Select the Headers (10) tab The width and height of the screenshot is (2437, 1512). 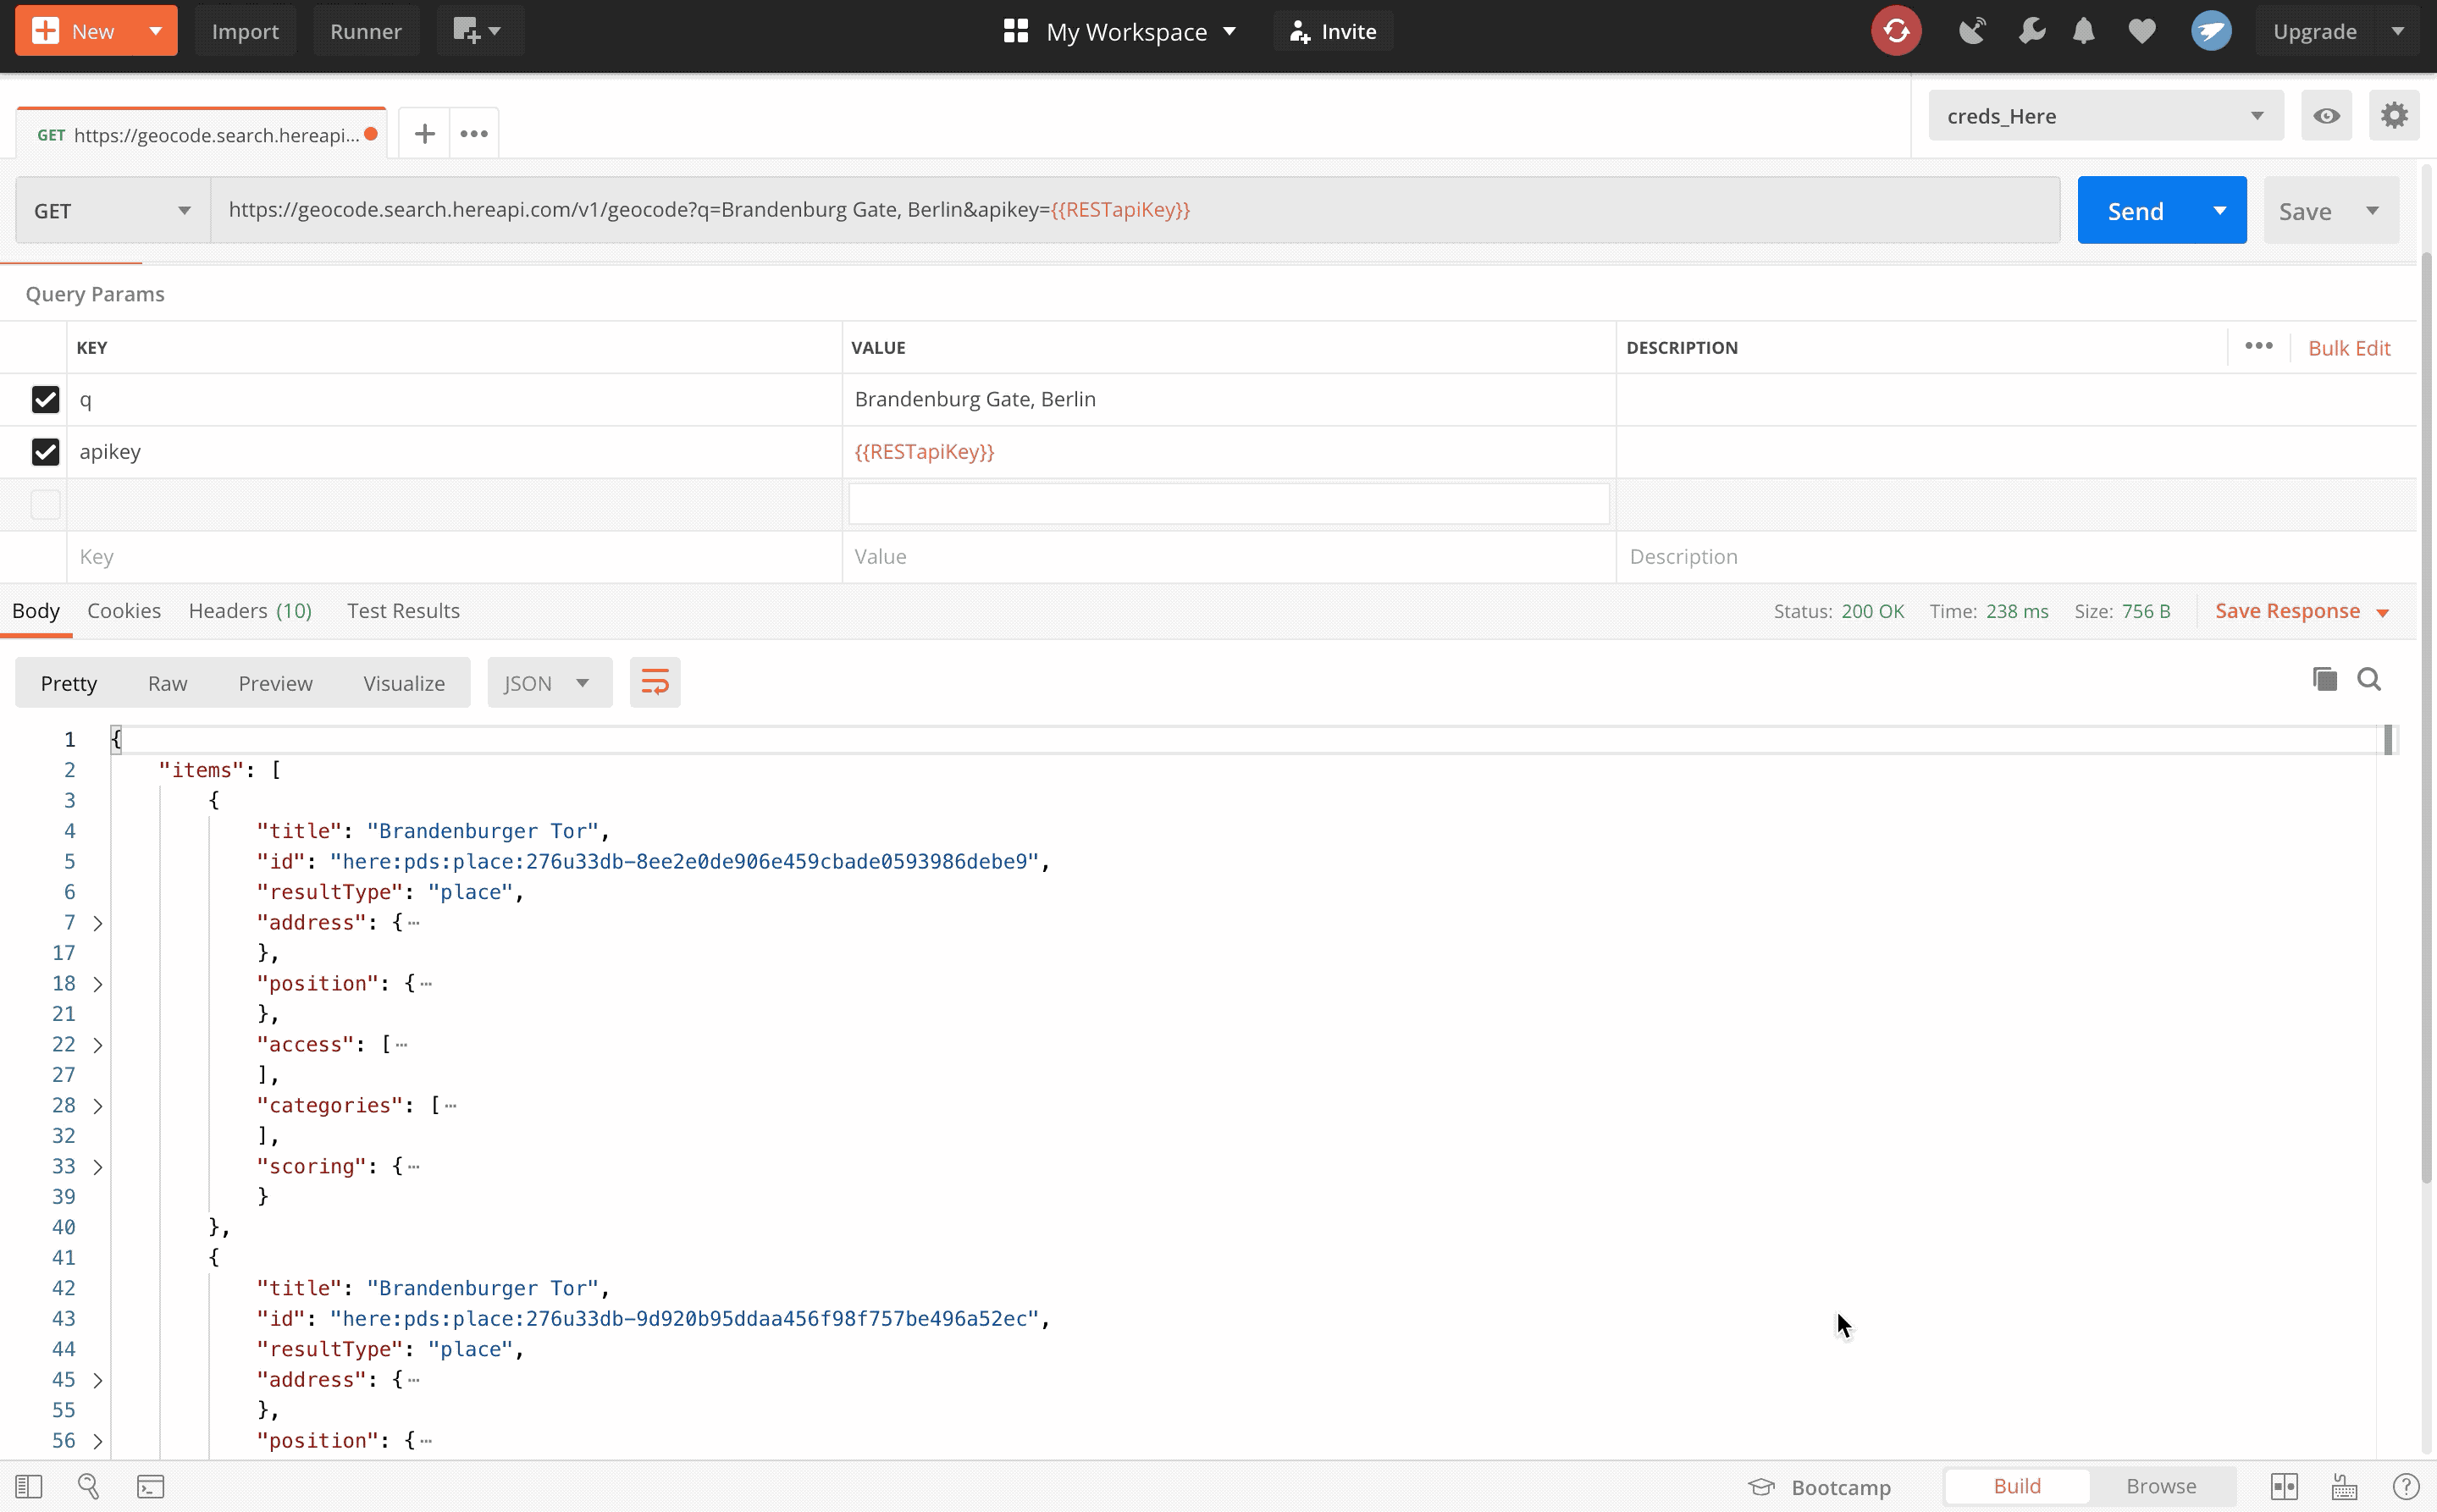coord(250,610)
